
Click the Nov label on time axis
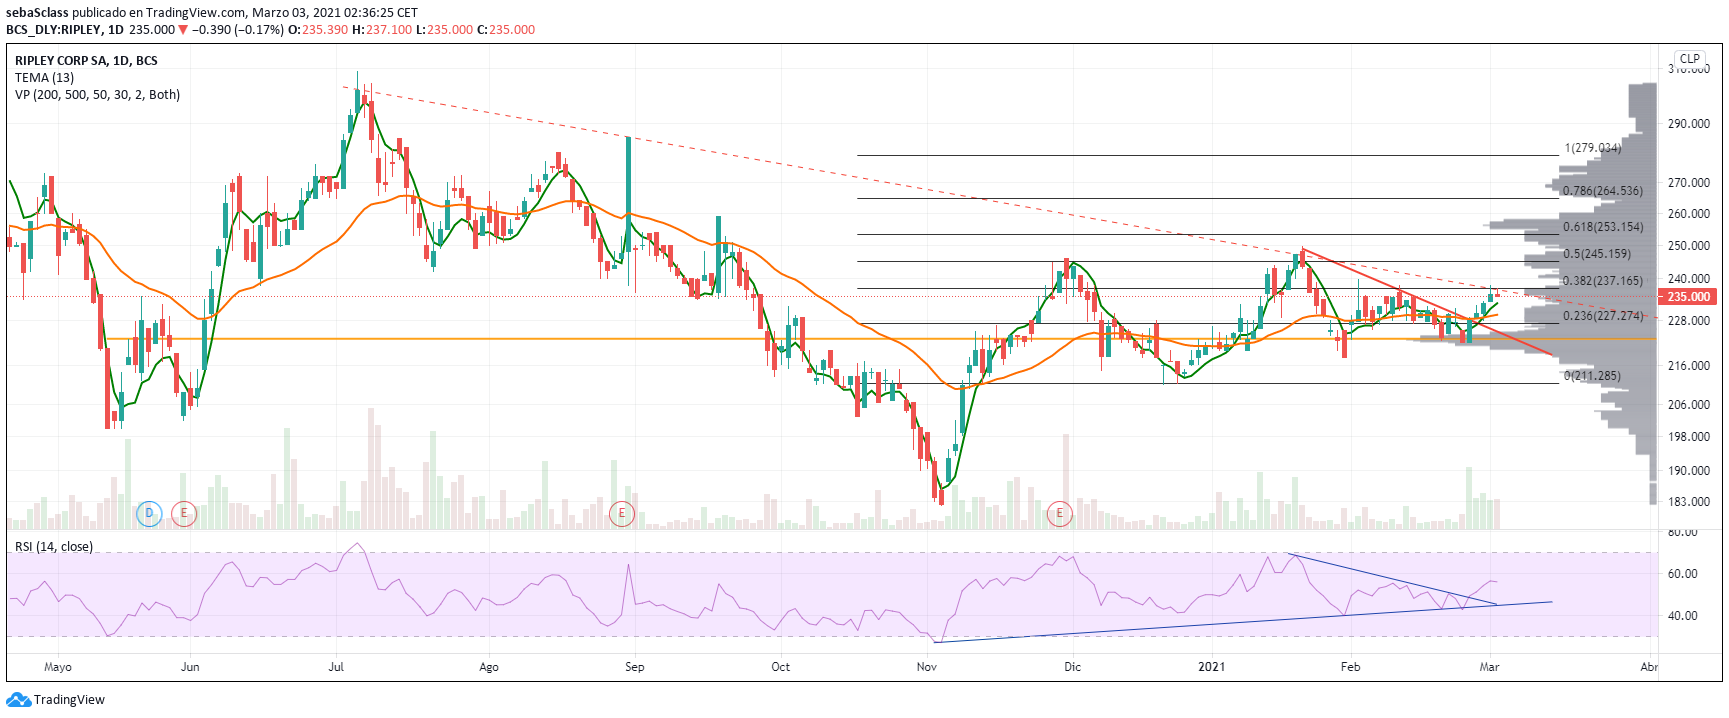[927, 667]
